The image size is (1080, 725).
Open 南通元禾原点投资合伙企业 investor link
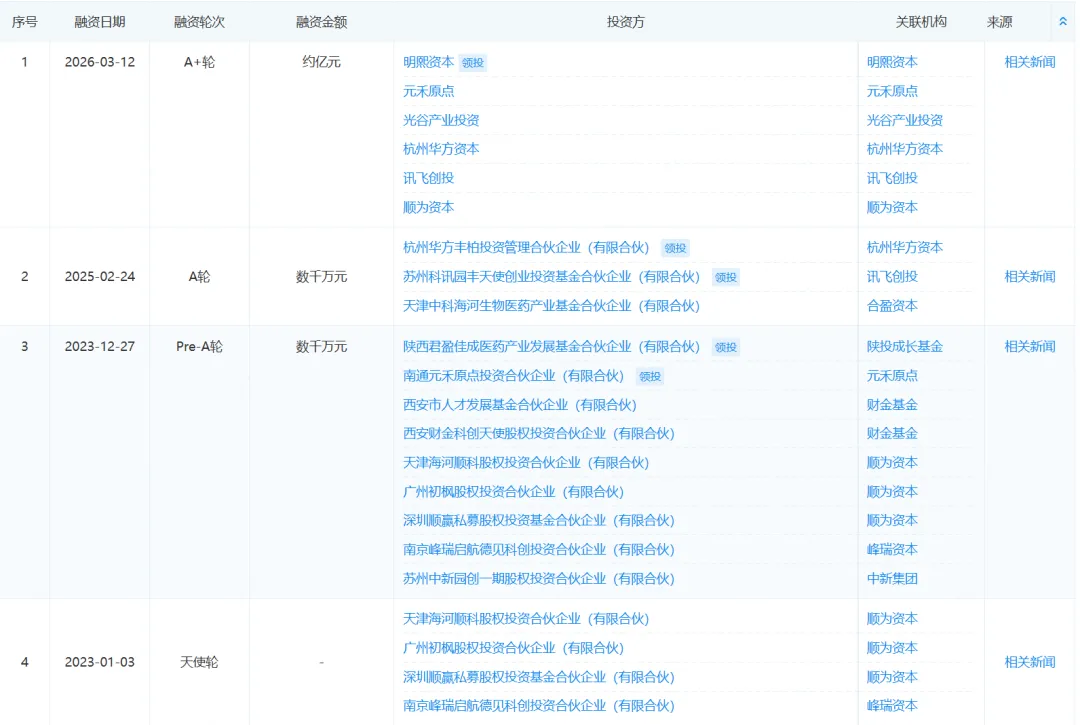[513, 376]
